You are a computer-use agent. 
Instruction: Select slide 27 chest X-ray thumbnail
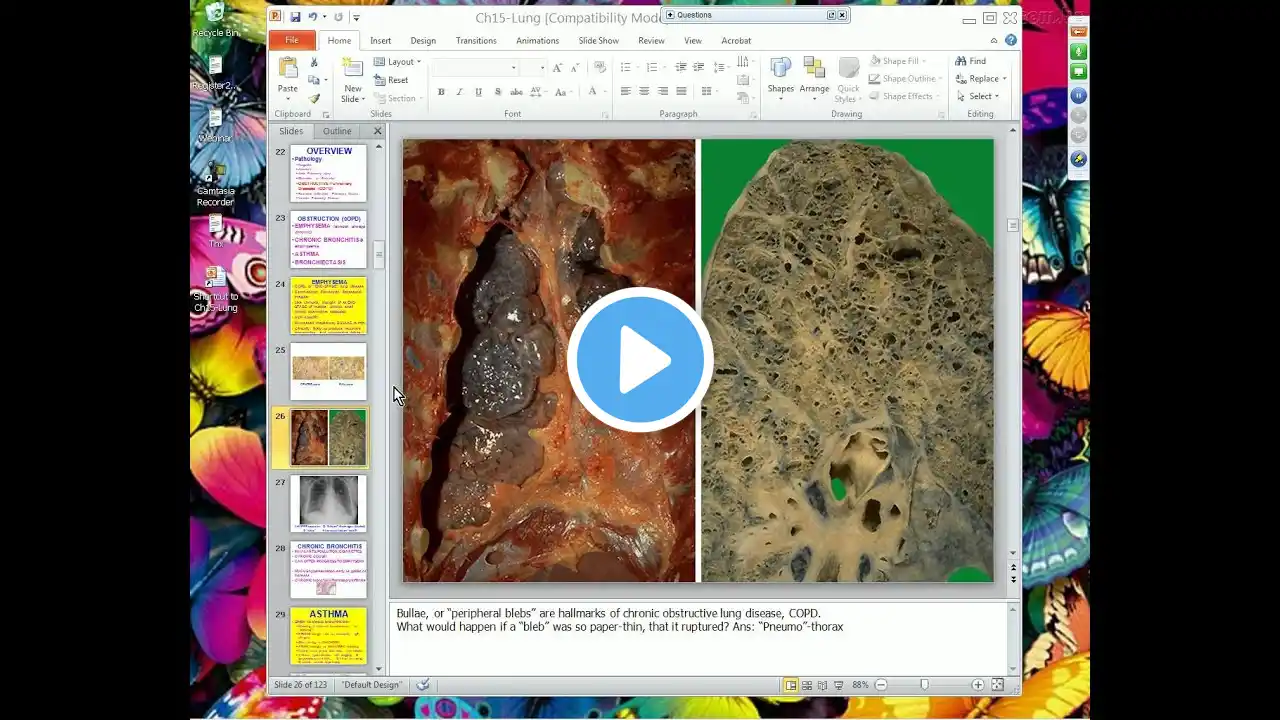[x=328, y=503]
